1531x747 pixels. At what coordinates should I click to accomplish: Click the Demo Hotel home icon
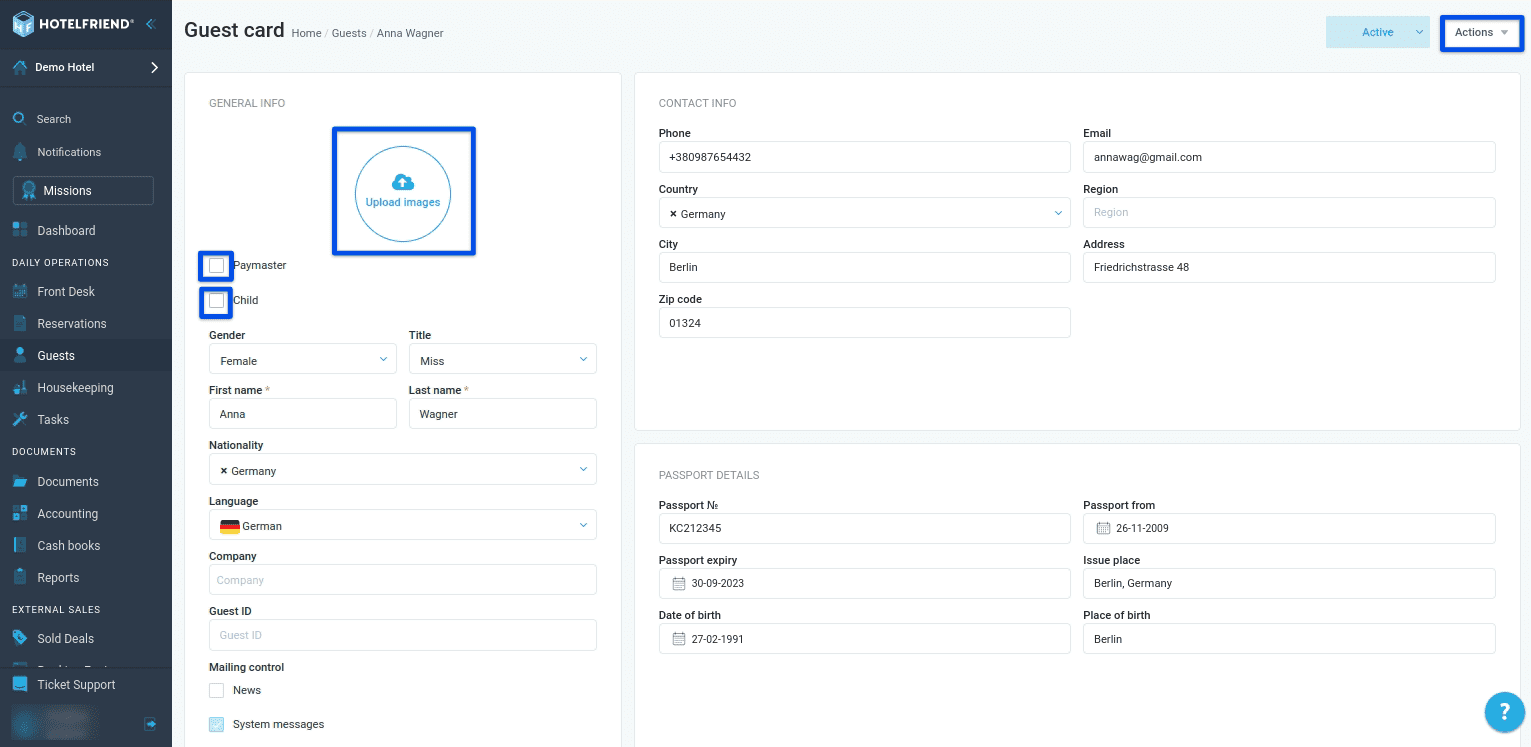tap(20, 68)
